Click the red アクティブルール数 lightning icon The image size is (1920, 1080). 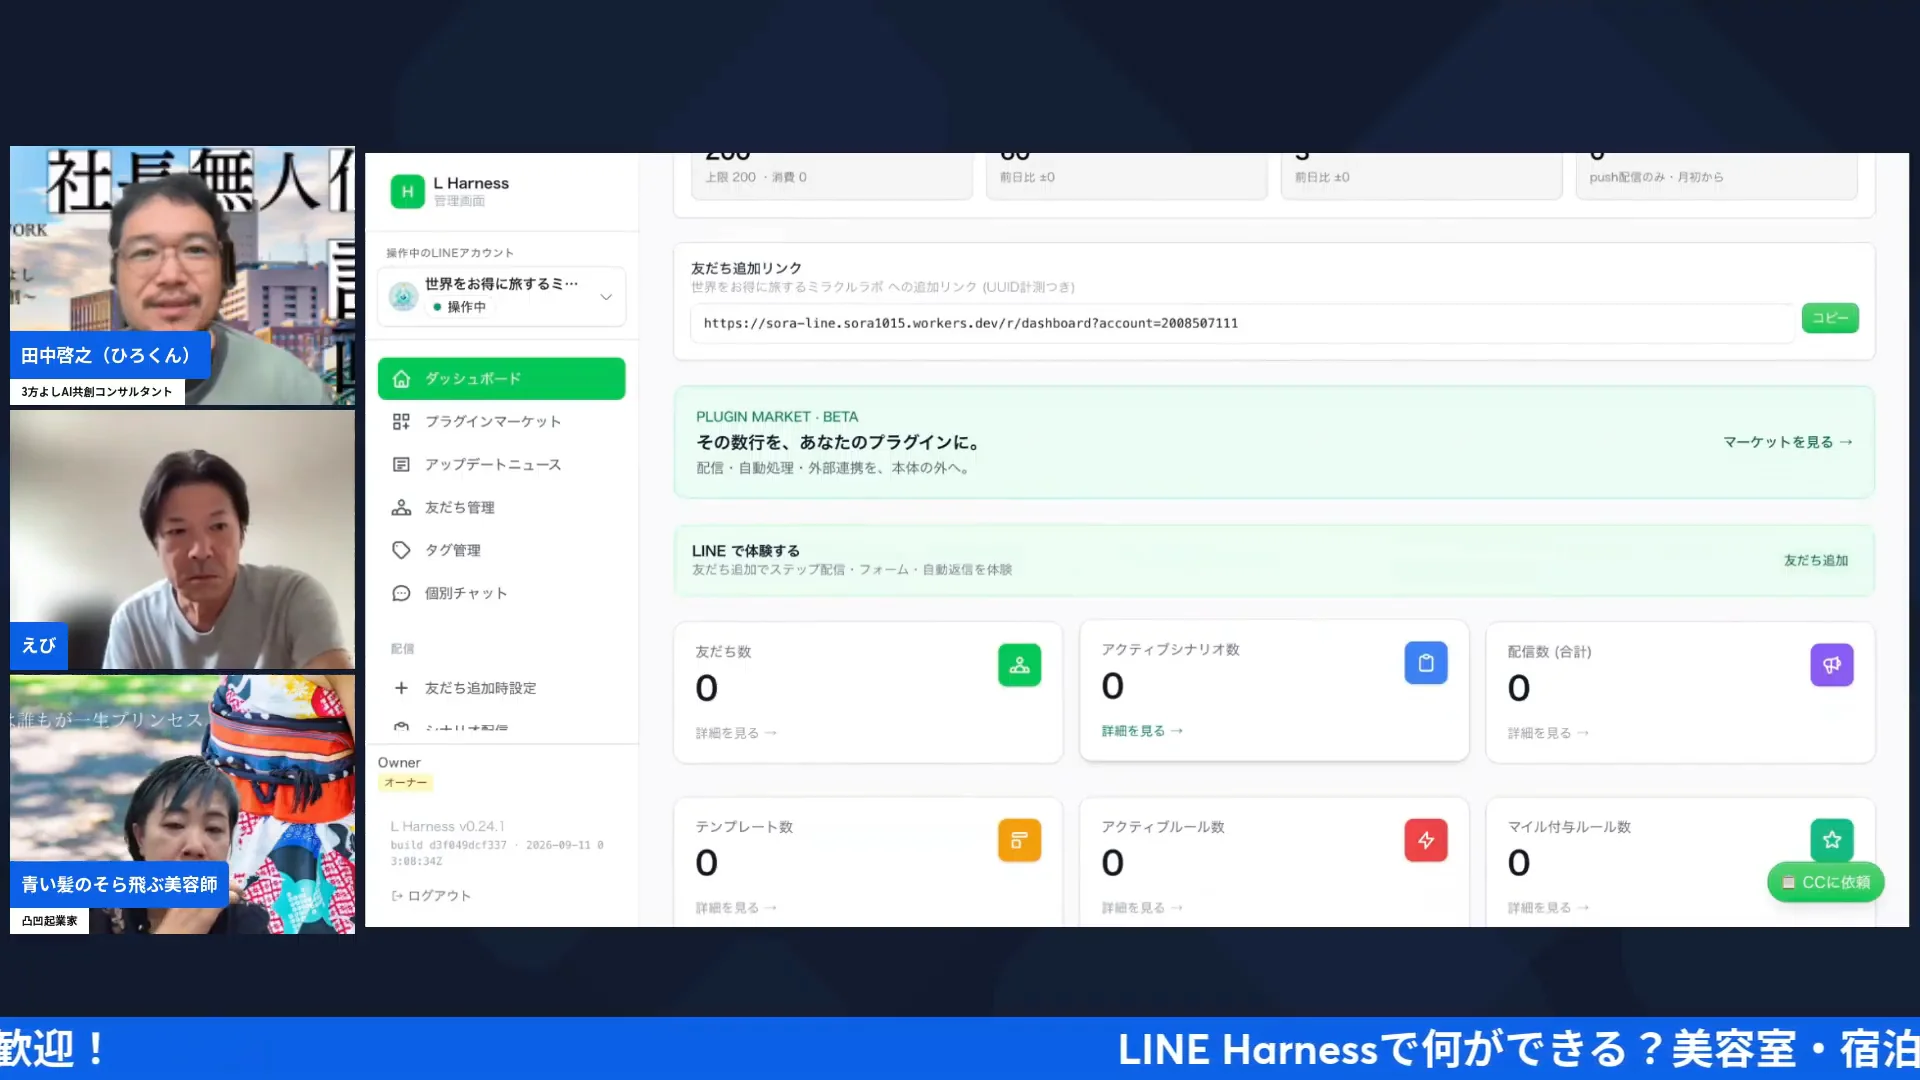[1426, 840]
